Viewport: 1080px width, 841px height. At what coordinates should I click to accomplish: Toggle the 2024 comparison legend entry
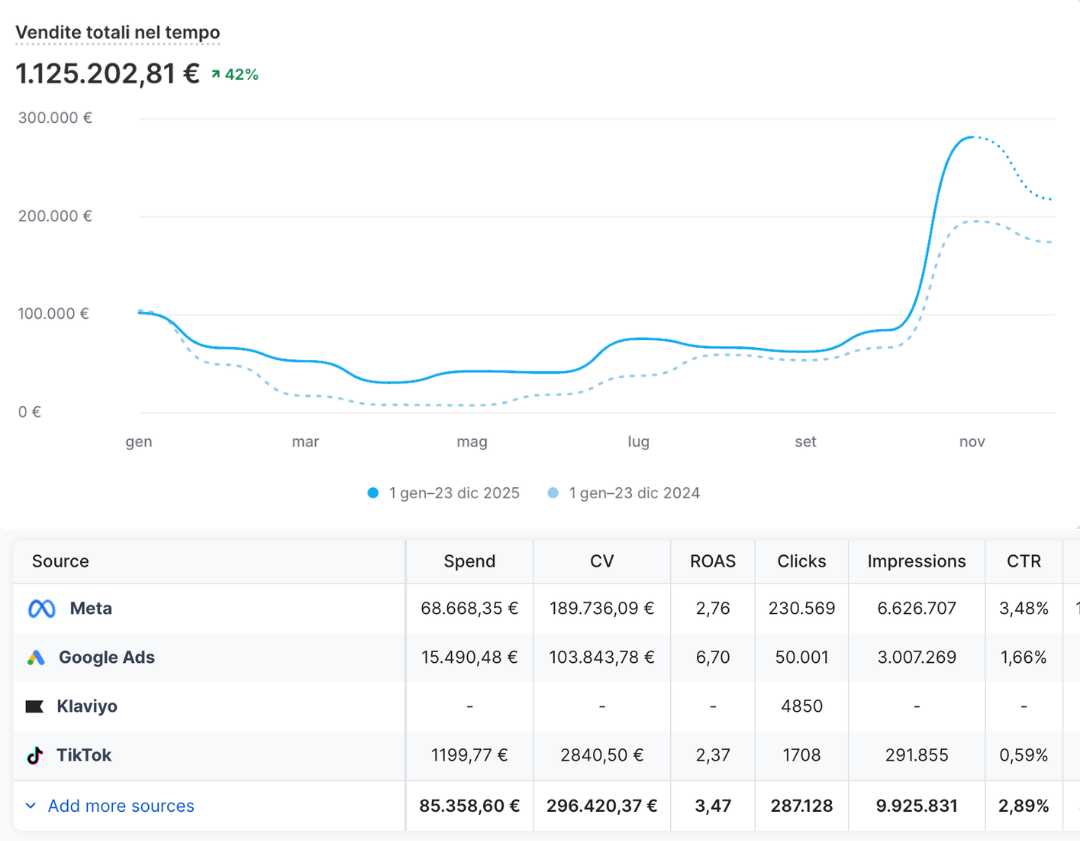point(634,493)
